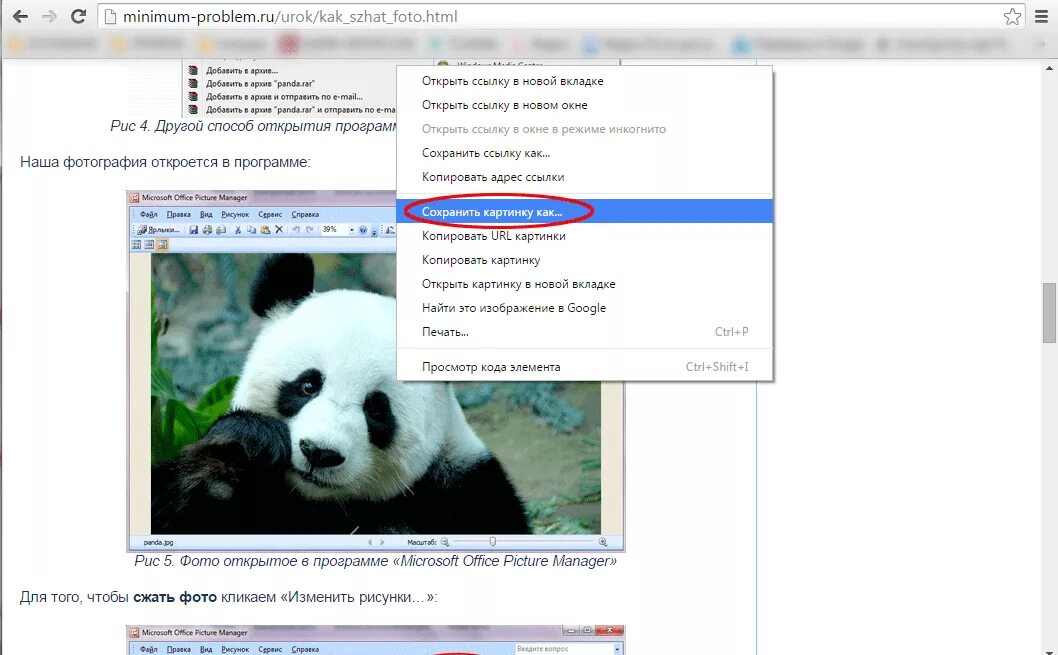
Task: Open the Chrome hamburger menu
Action: pyautogui.click(x=1042, y=16)
